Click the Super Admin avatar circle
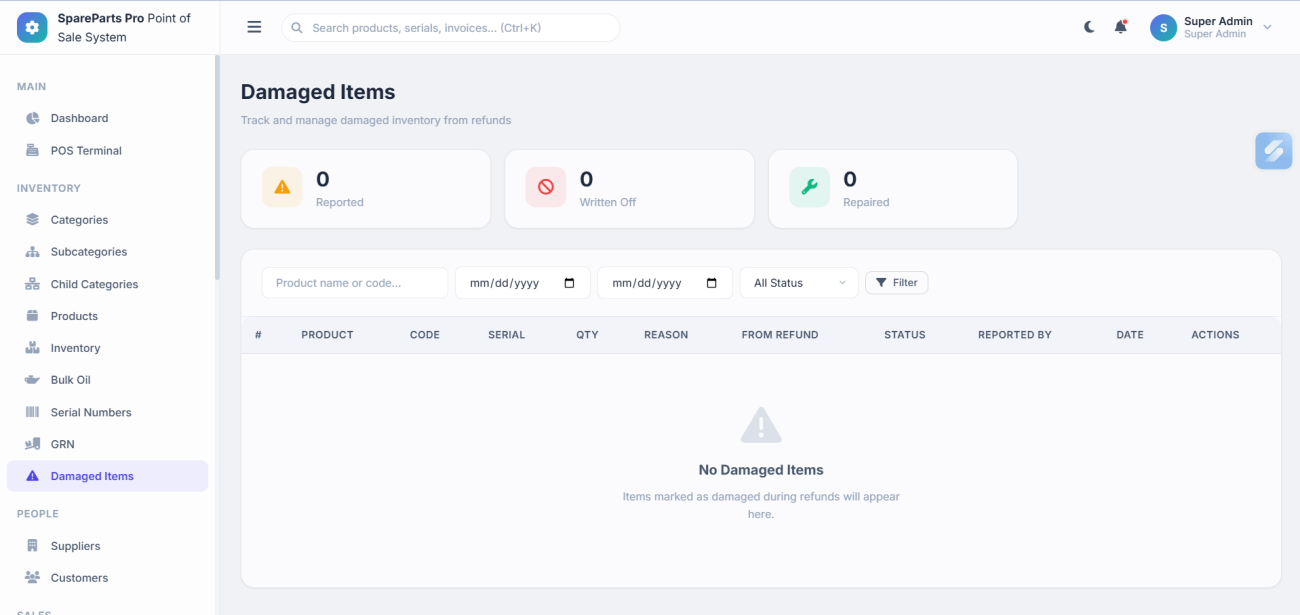 [x=1163, y=28]
